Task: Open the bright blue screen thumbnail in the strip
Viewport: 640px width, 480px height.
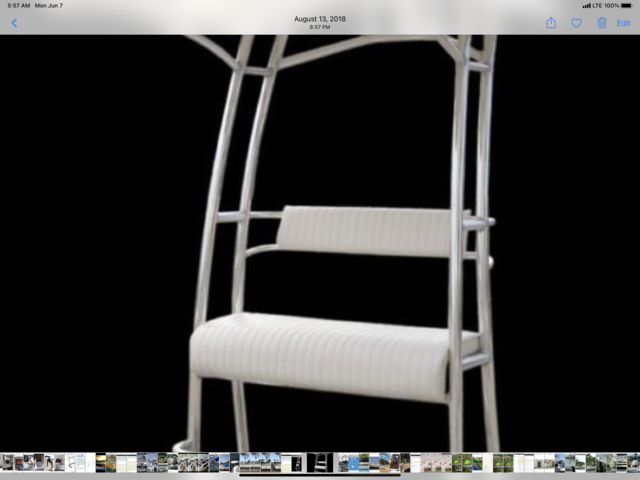Action: point(353,462)
